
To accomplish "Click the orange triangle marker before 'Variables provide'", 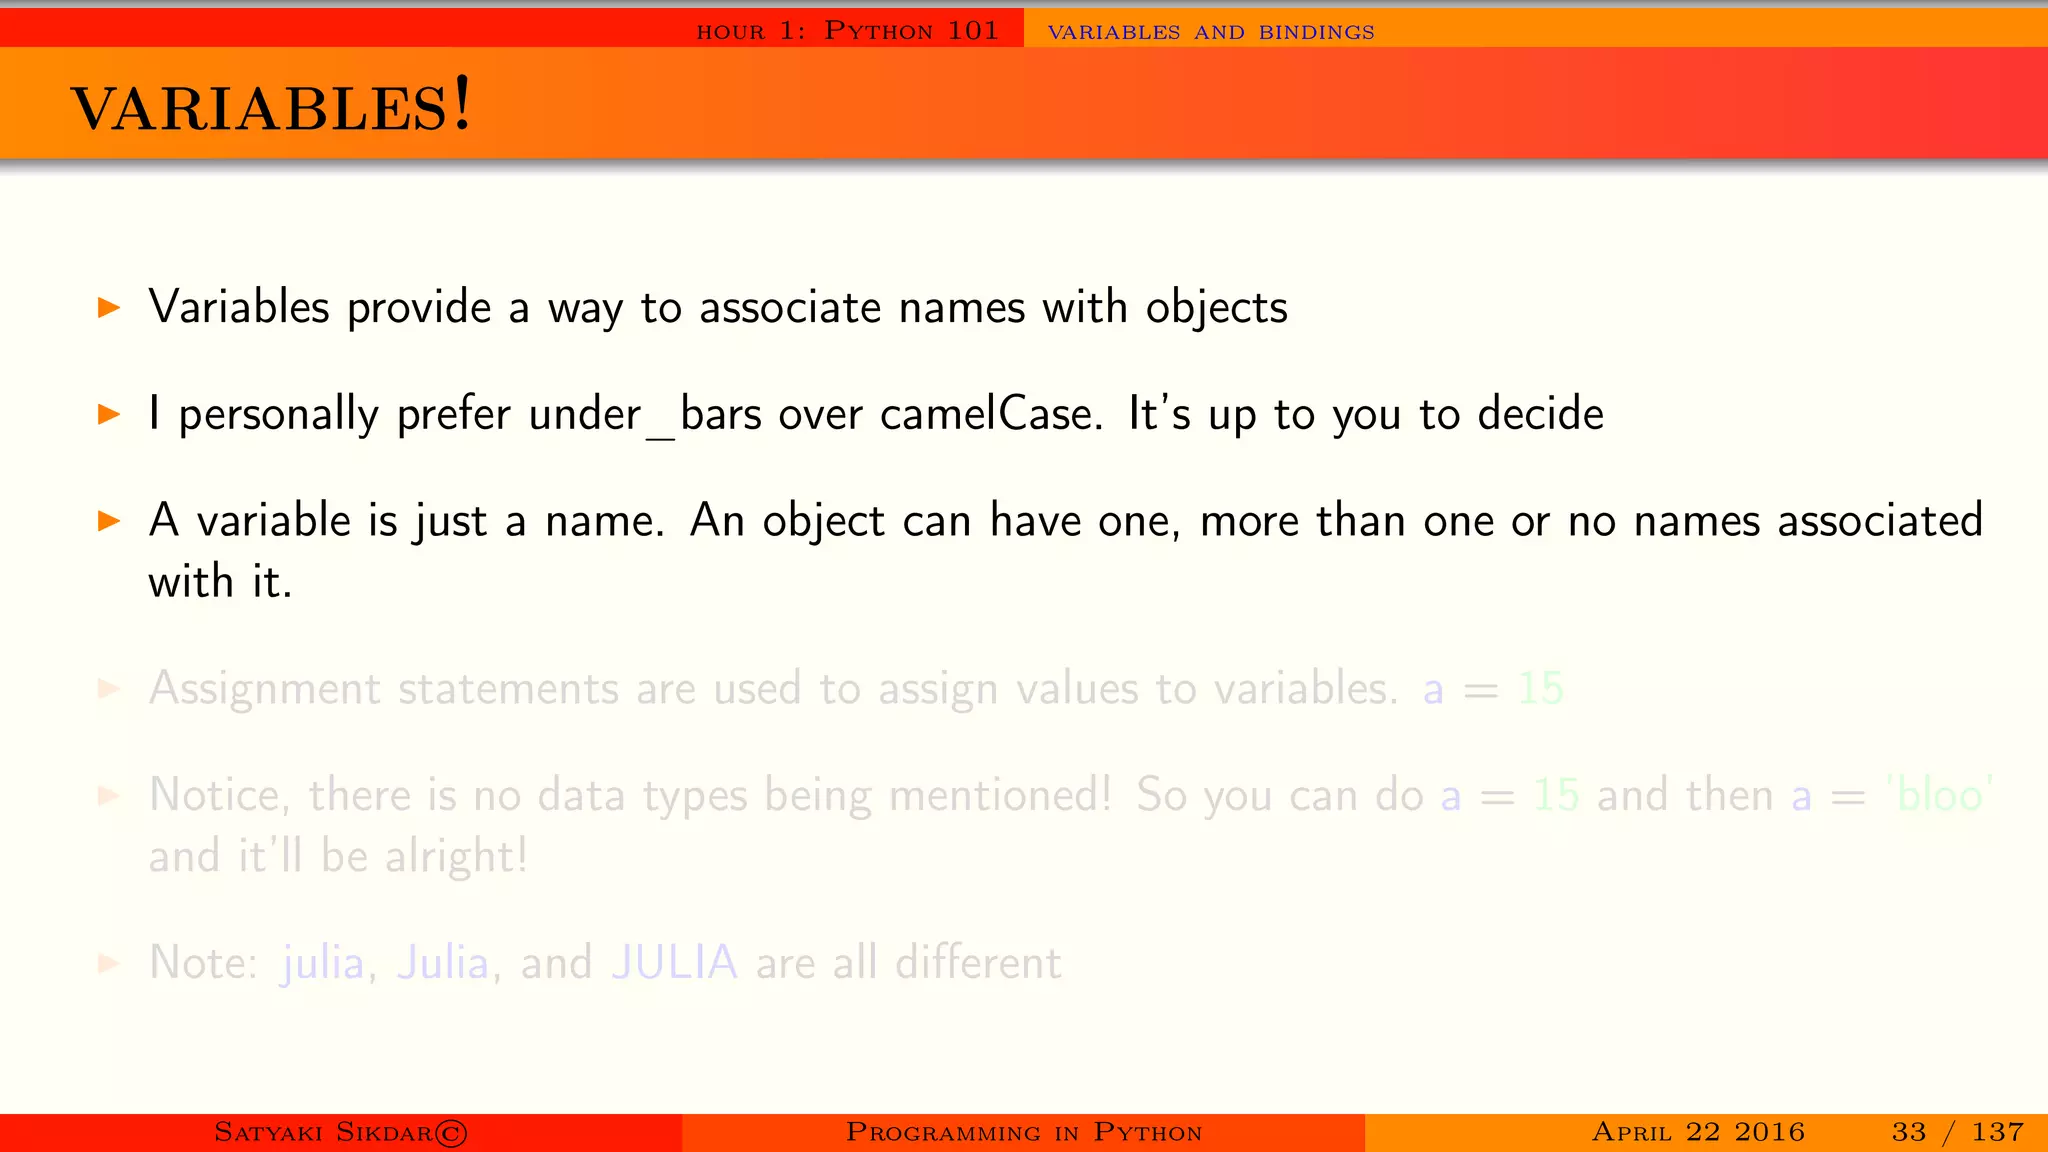I will pos(109,307).
